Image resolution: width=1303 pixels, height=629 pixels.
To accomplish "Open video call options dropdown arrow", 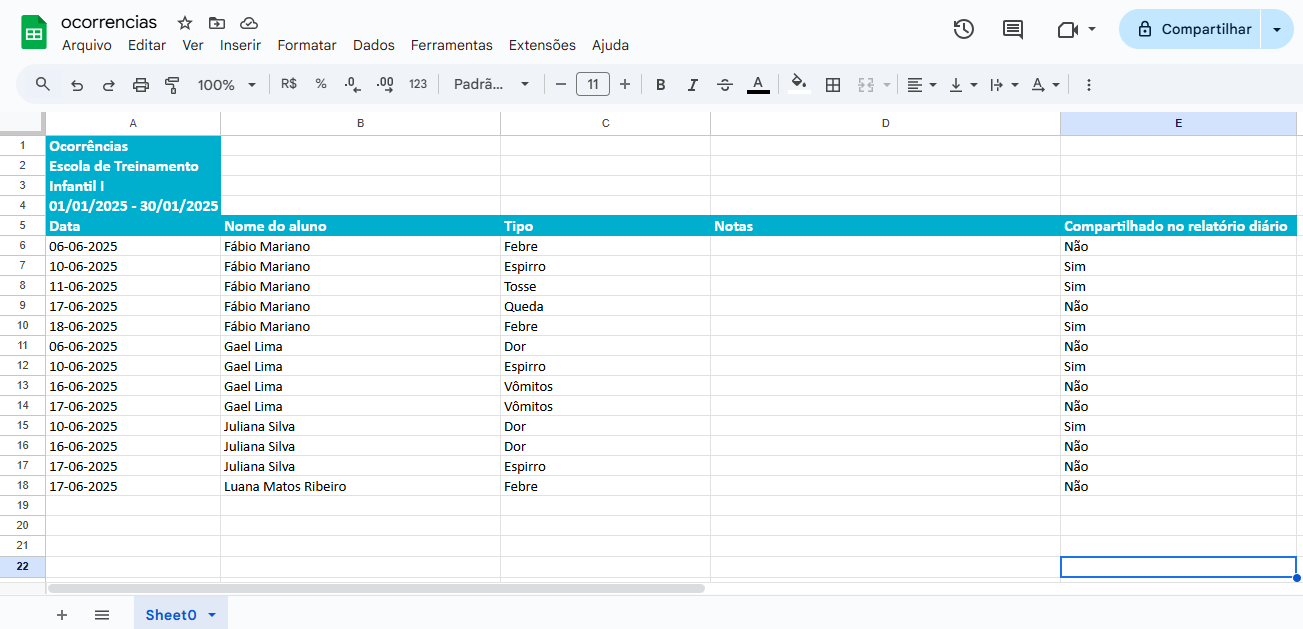I will click(1091, 29).
